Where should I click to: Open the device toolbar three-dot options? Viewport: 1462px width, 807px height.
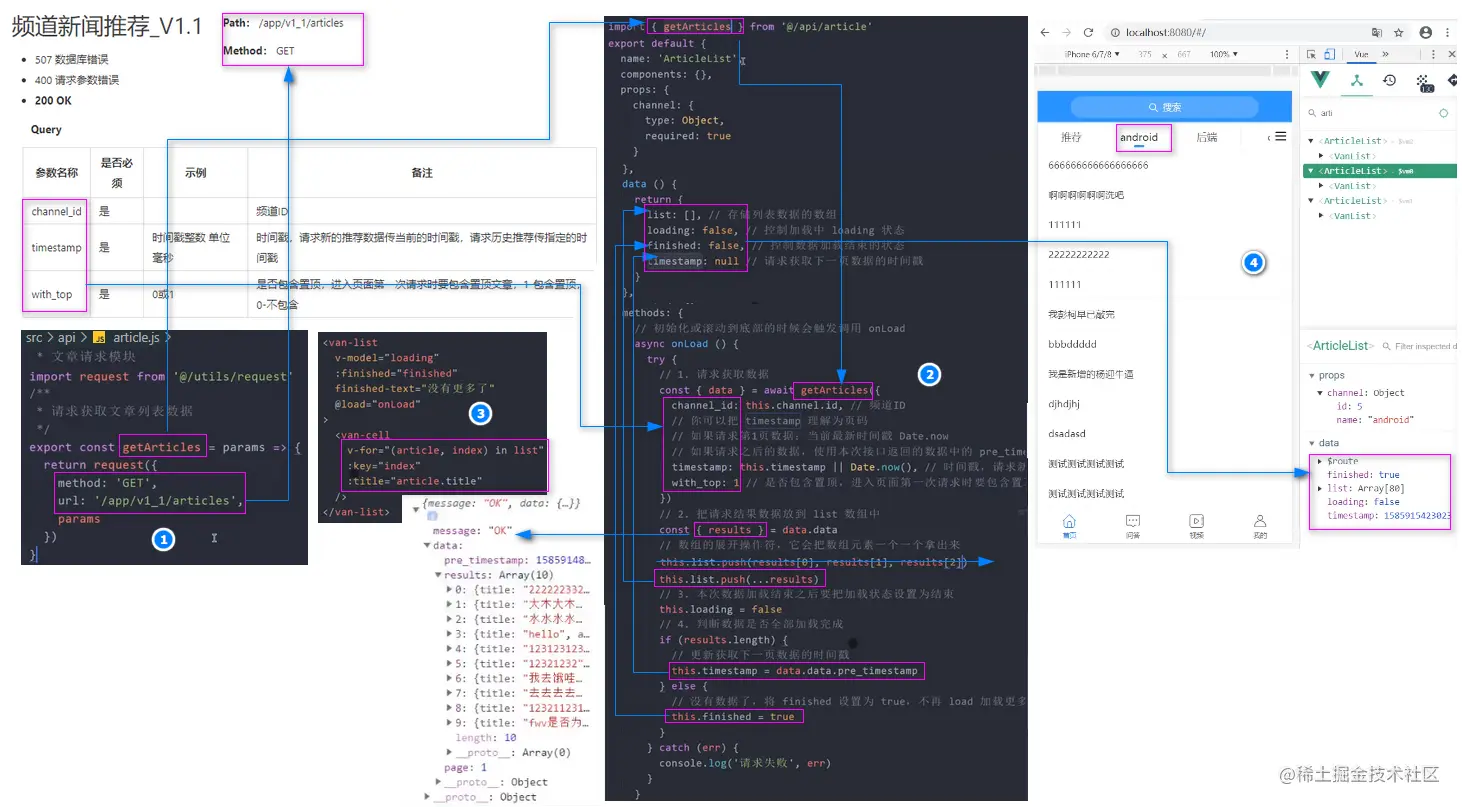1289,54
